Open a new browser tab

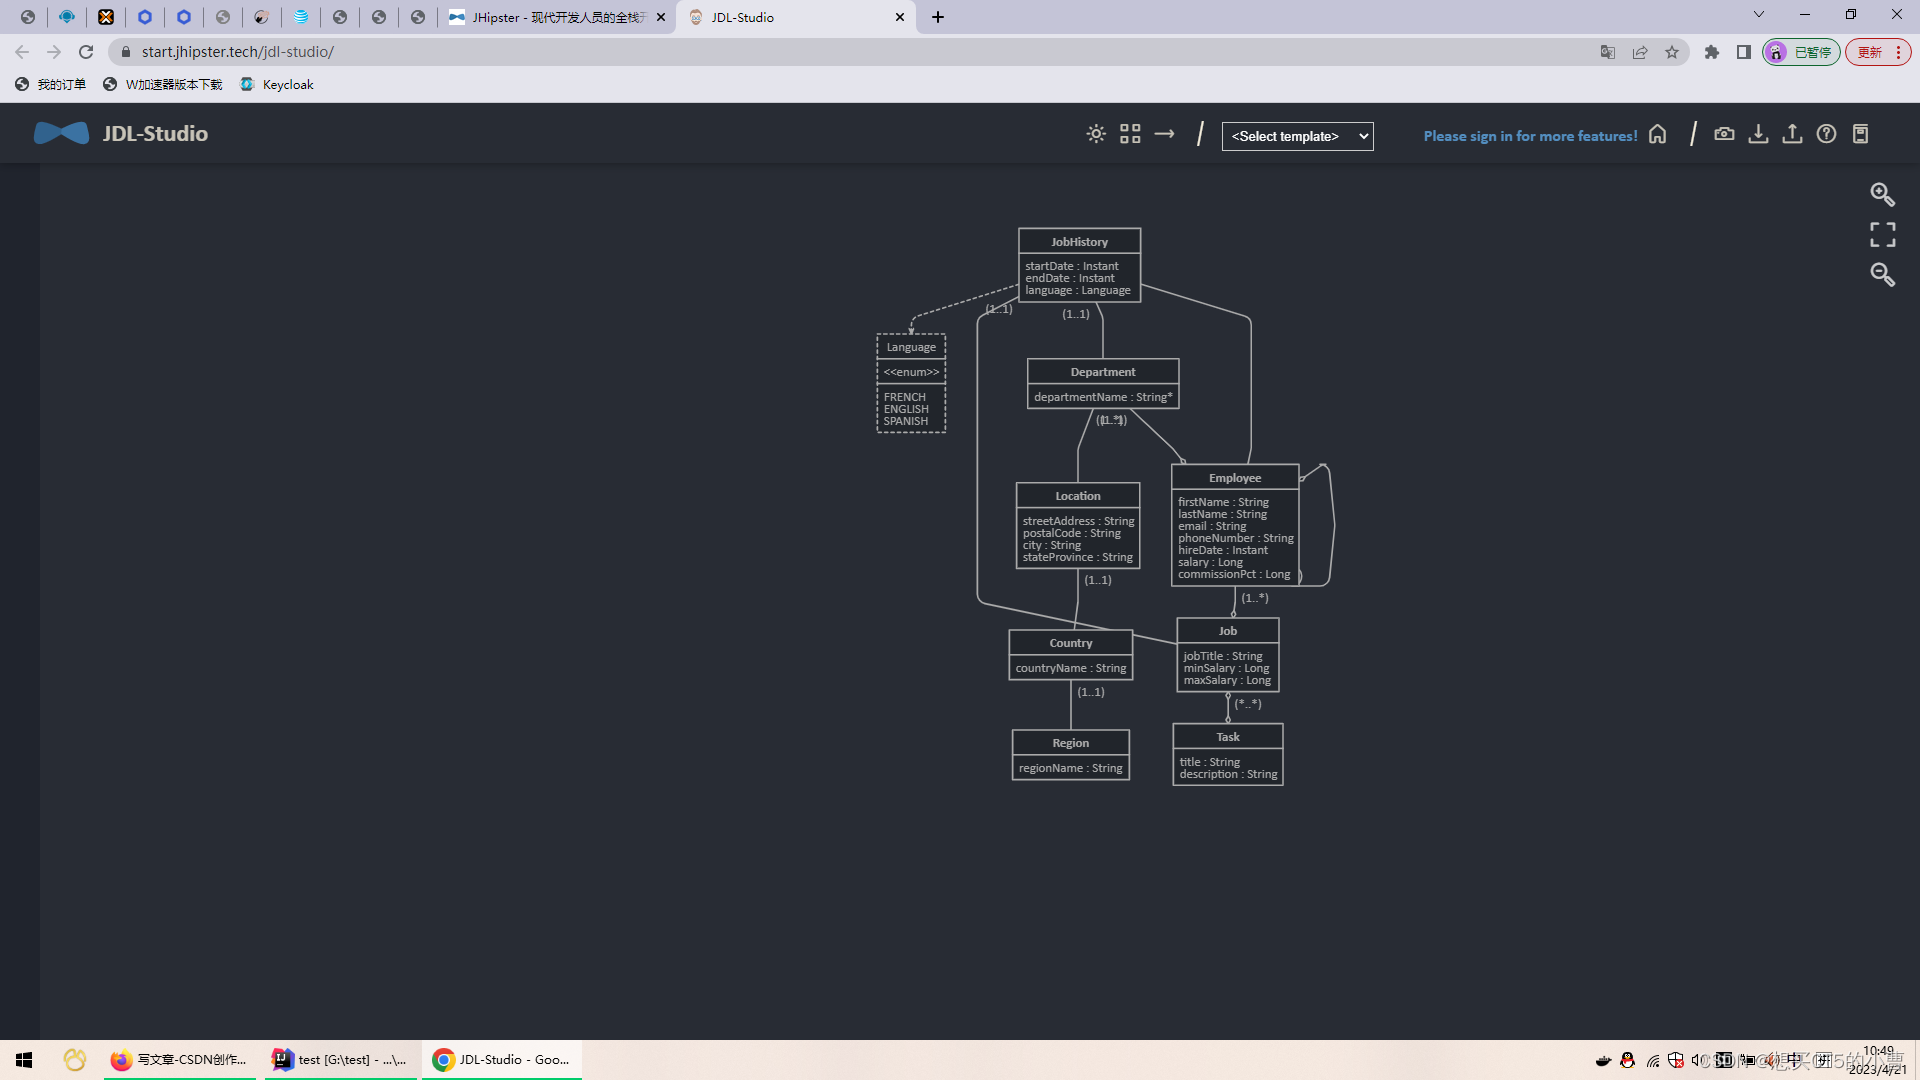tap(937, 17)
